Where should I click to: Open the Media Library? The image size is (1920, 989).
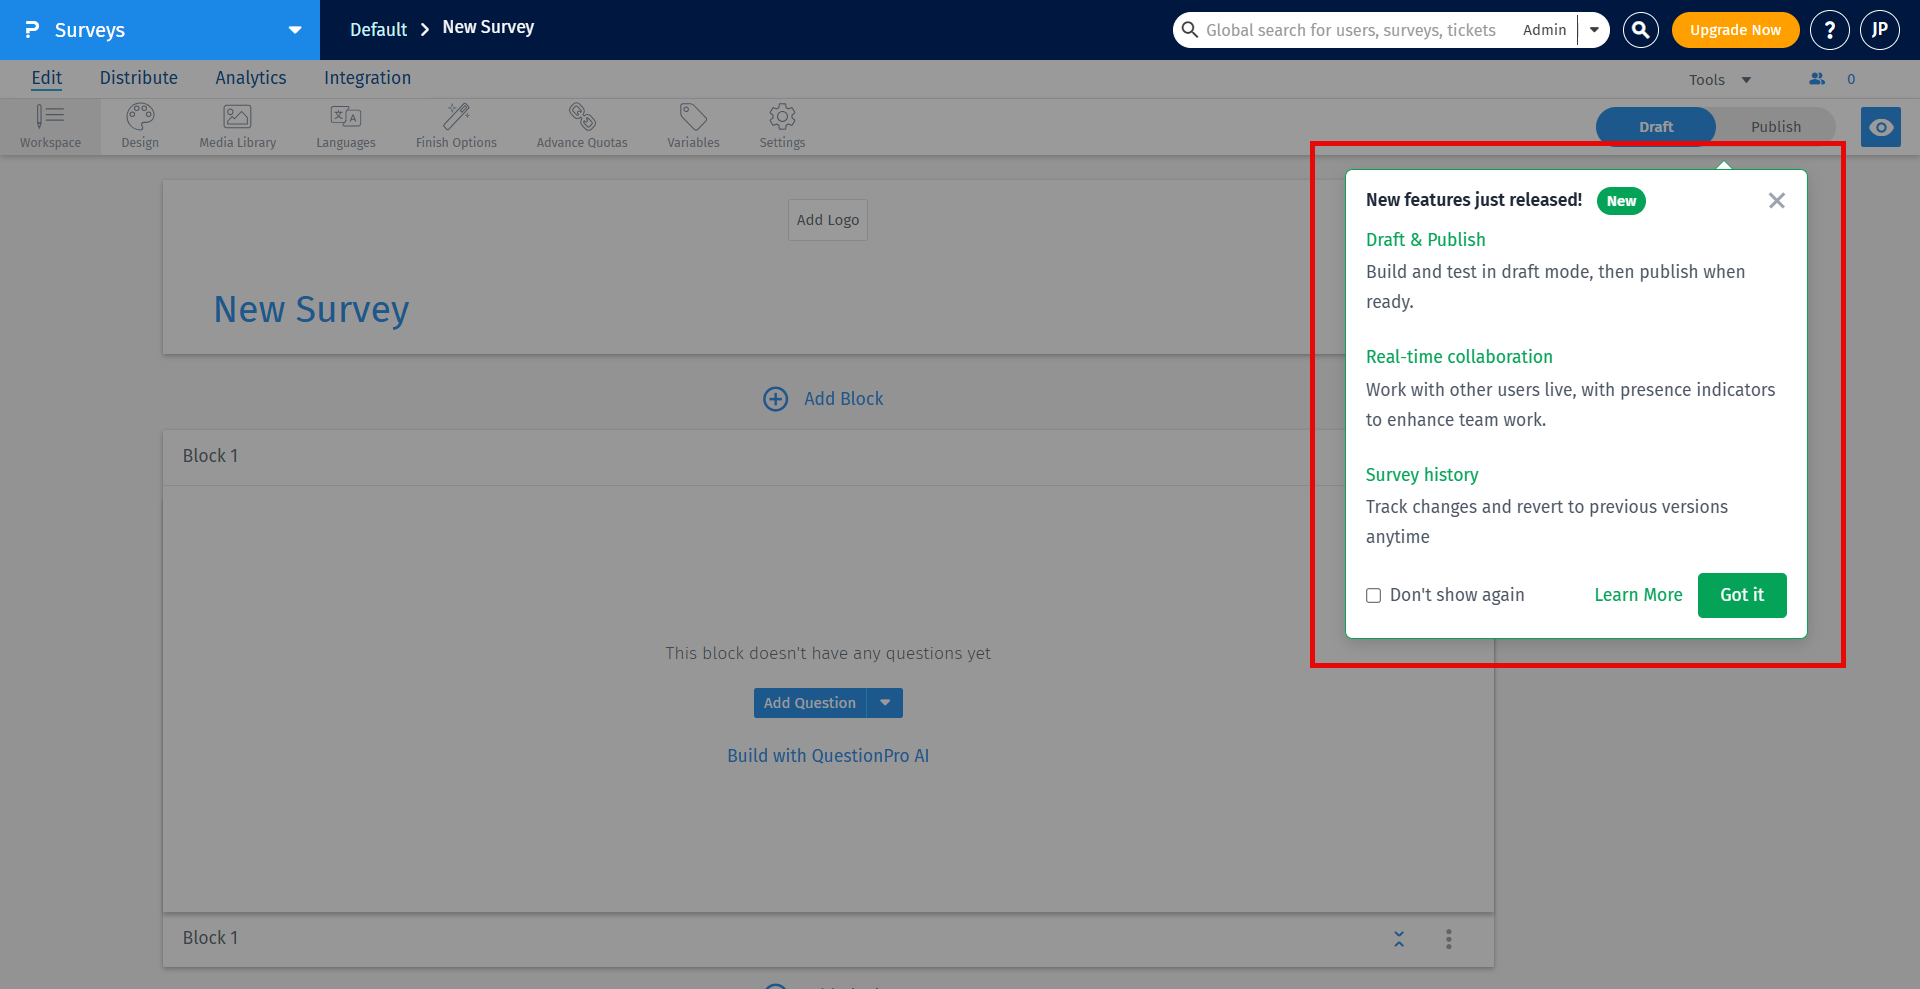coord(237,125)
